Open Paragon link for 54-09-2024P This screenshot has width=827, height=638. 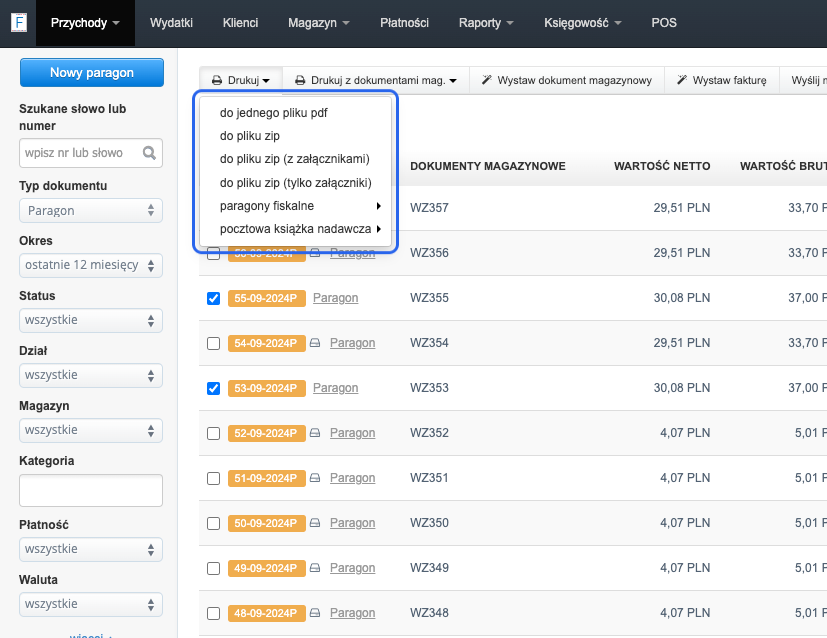[352, 343]
